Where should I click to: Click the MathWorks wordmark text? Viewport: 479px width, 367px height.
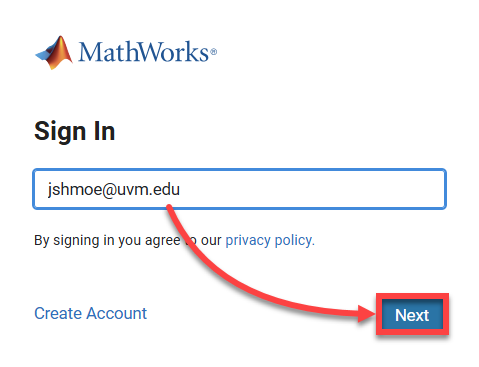point(144,52)
